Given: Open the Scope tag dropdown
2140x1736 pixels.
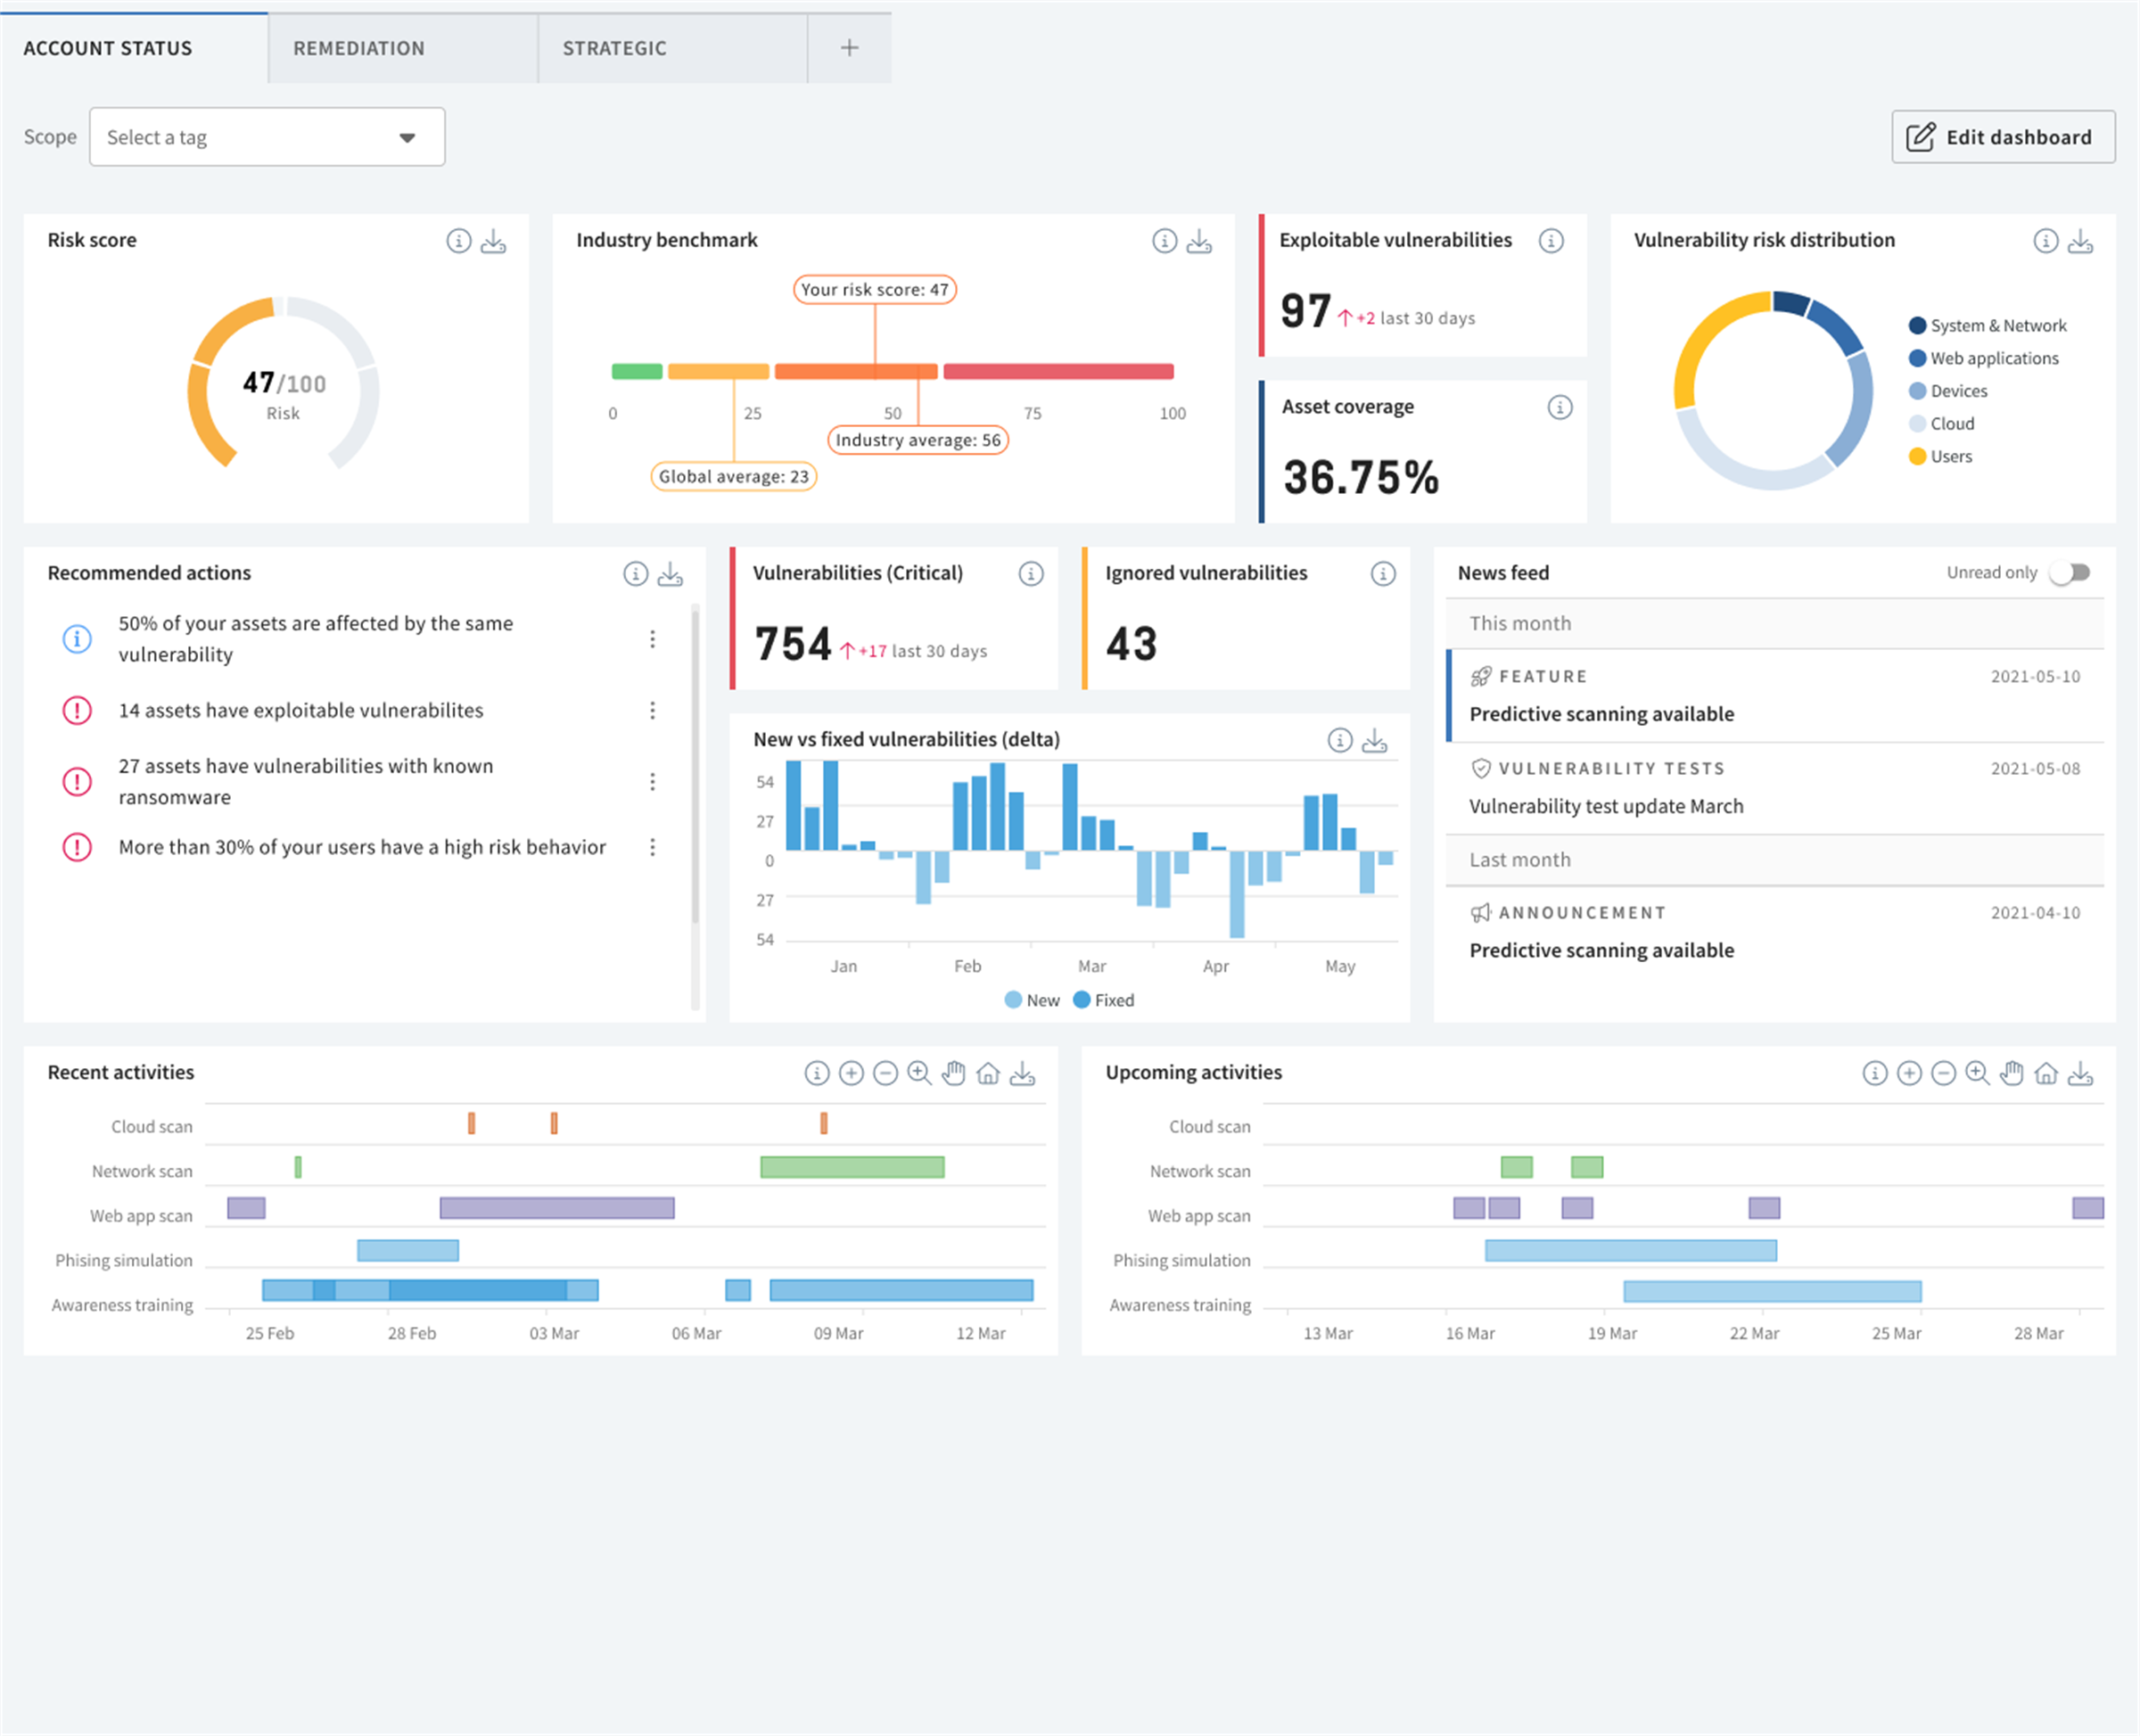Looking at the screenshot, I should (267, 137).
